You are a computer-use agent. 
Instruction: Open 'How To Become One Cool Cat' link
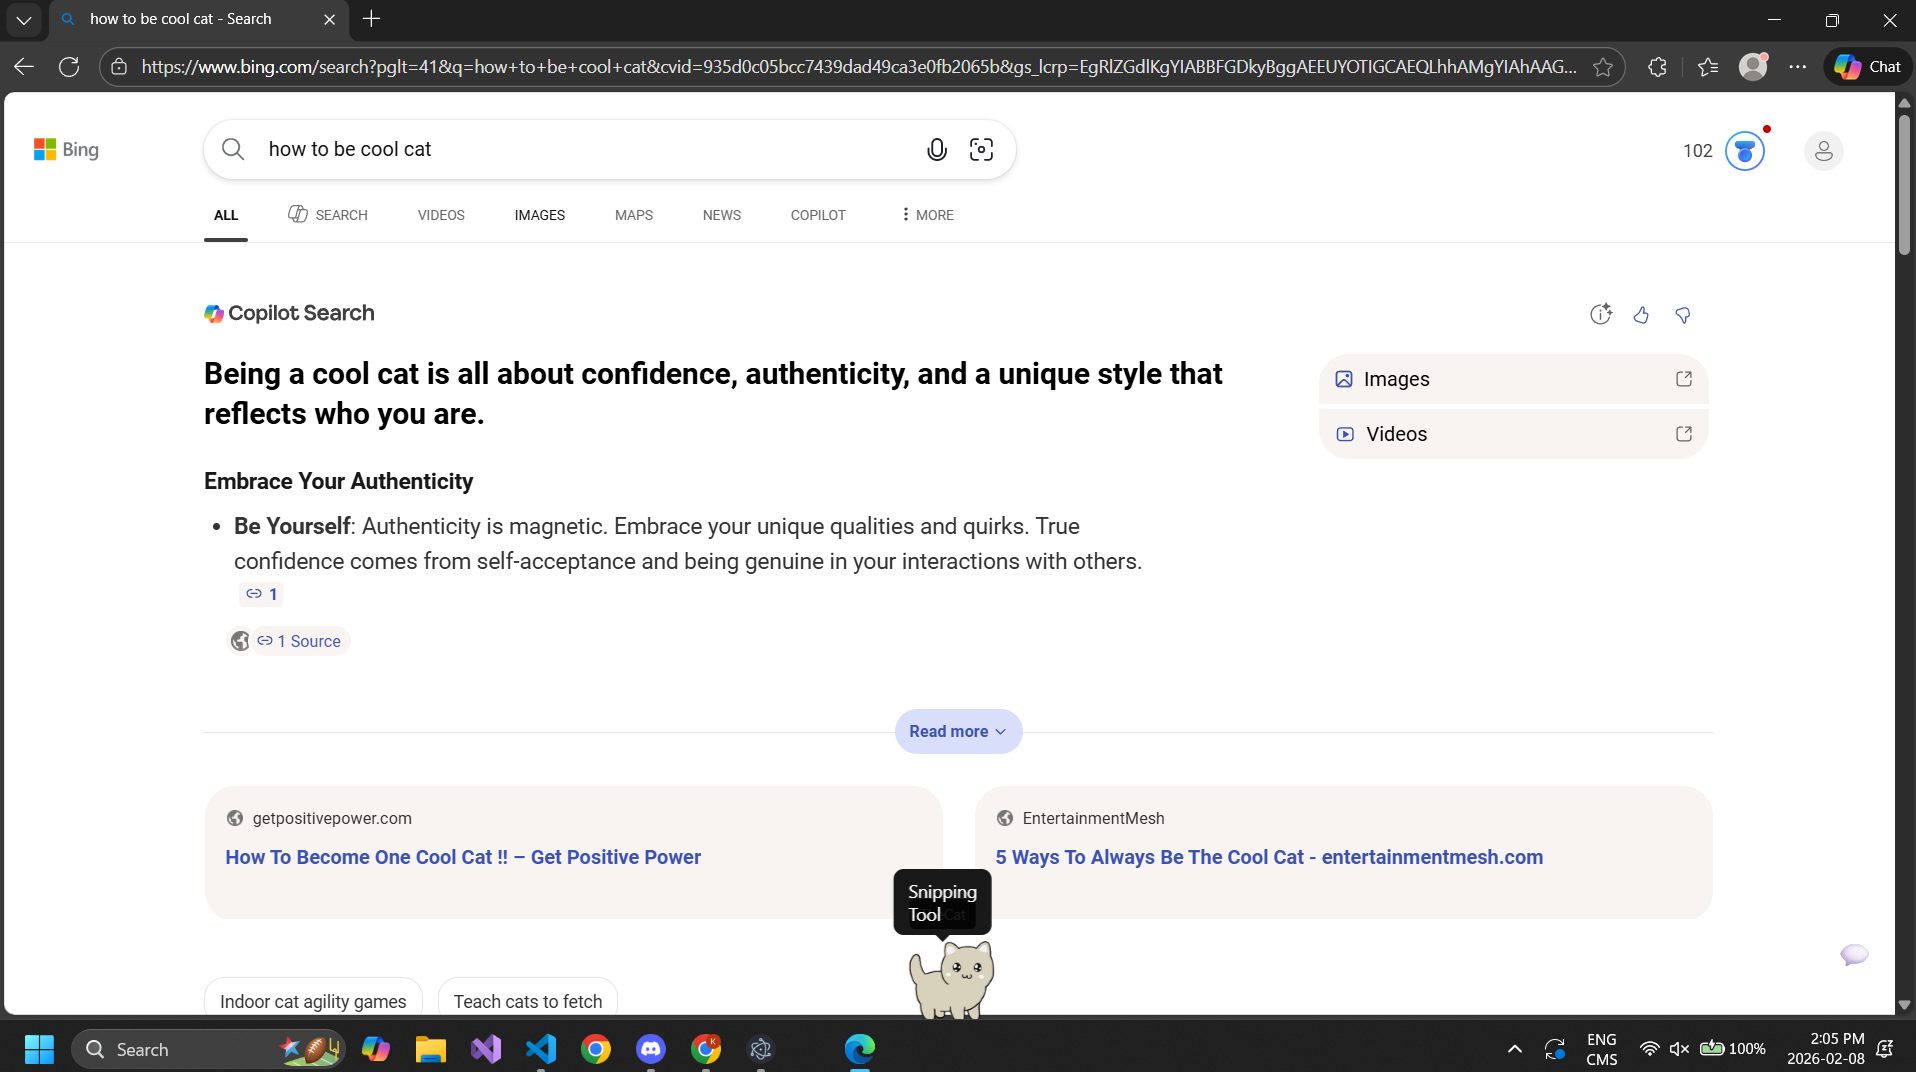click(x=463, y=857)
